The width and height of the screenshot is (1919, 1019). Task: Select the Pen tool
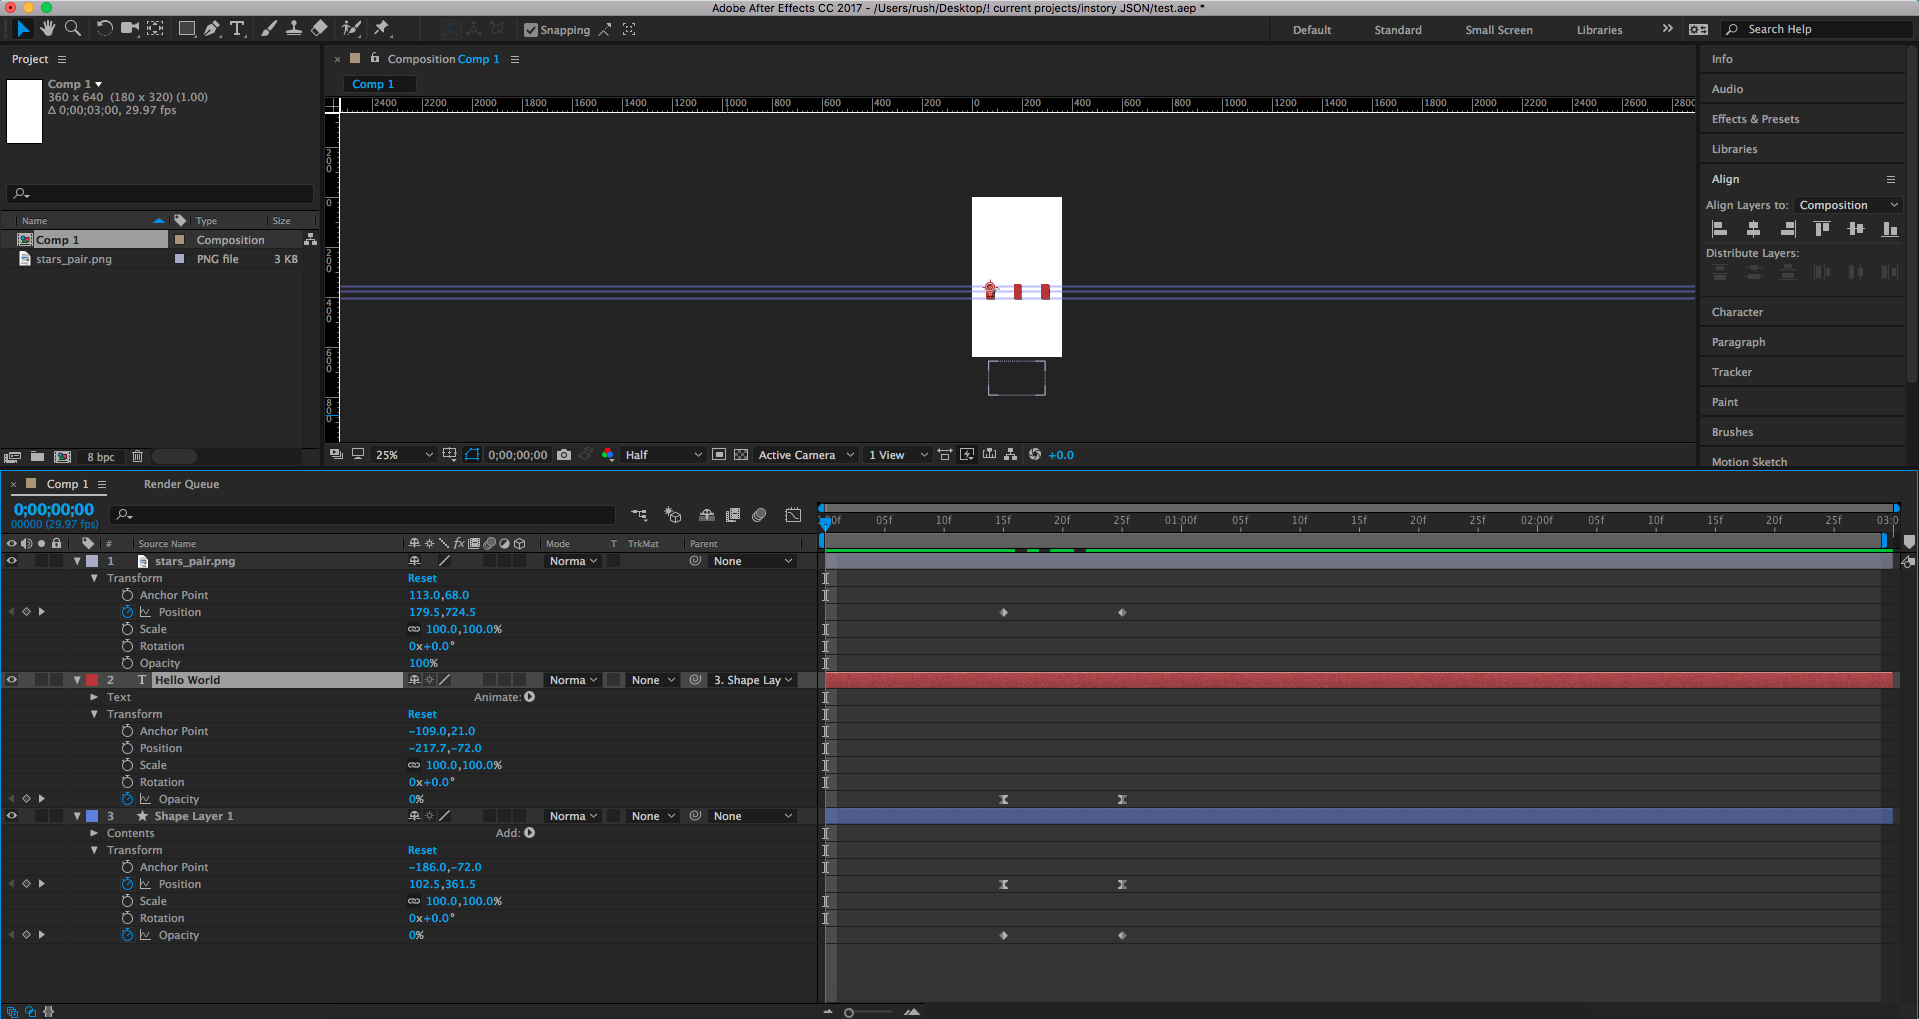pyautogui.click(x=212, y=29)
